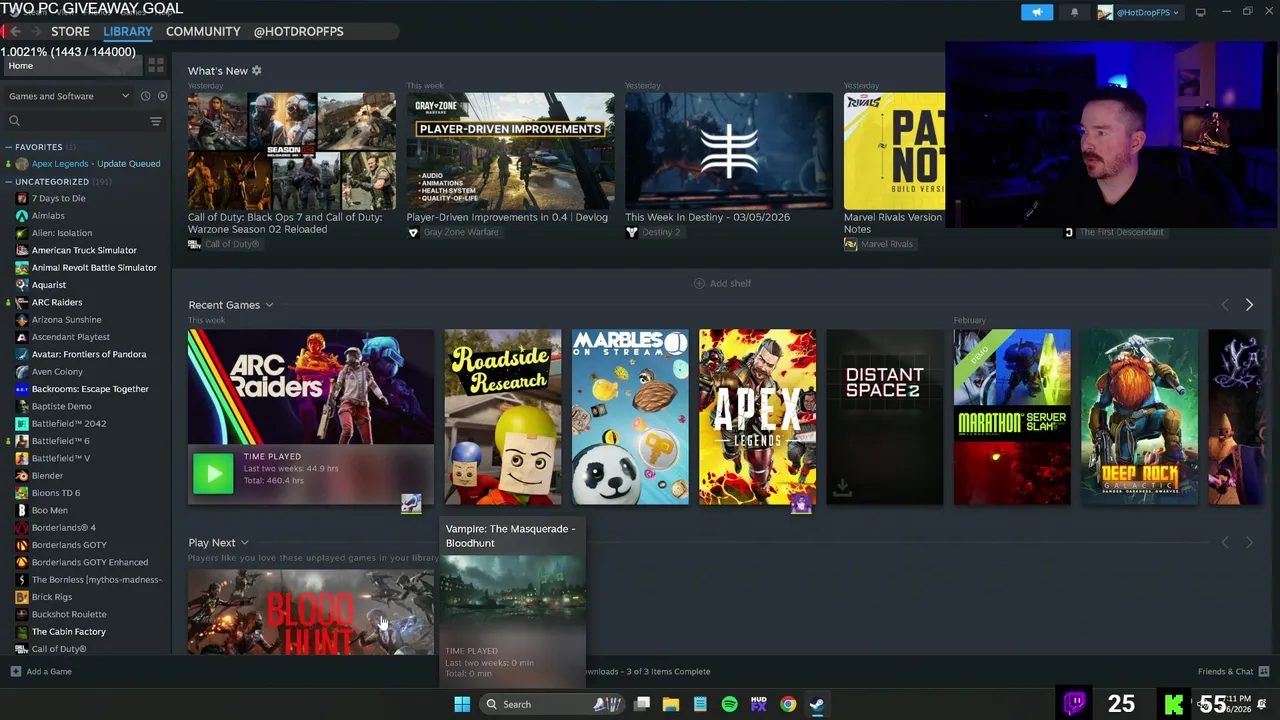Open Google Chrome from taskbar
The image size is (1280, 720).
[x=788, y=704]
